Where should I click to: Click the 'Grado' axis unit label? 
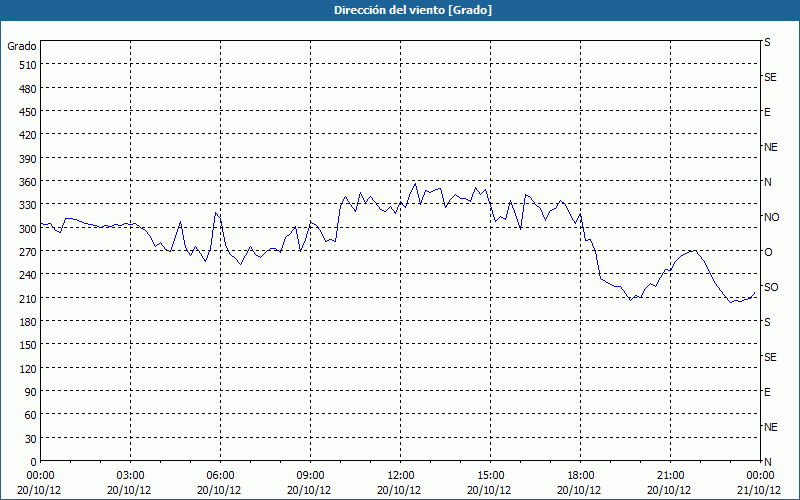[x=22, y=46]
